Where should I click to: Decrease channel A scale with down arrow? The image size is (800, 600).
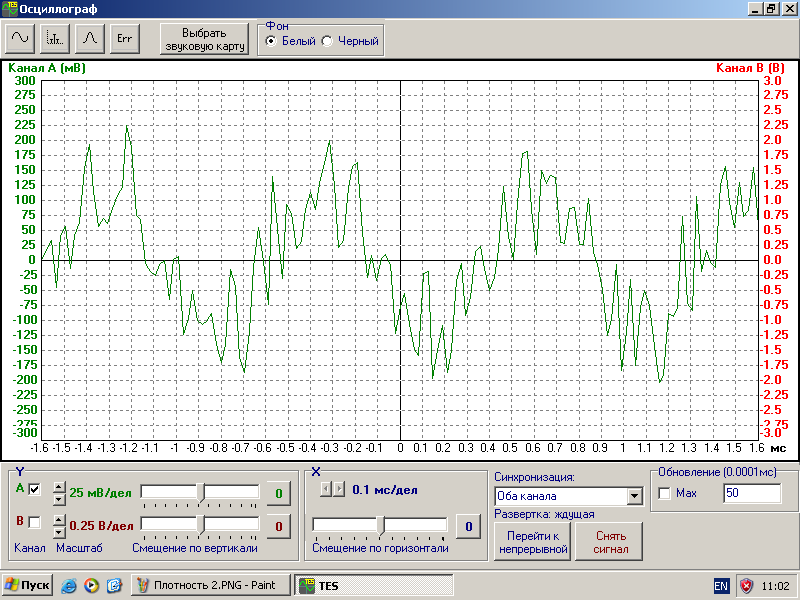pyautogui.click(x=59, y=499)
